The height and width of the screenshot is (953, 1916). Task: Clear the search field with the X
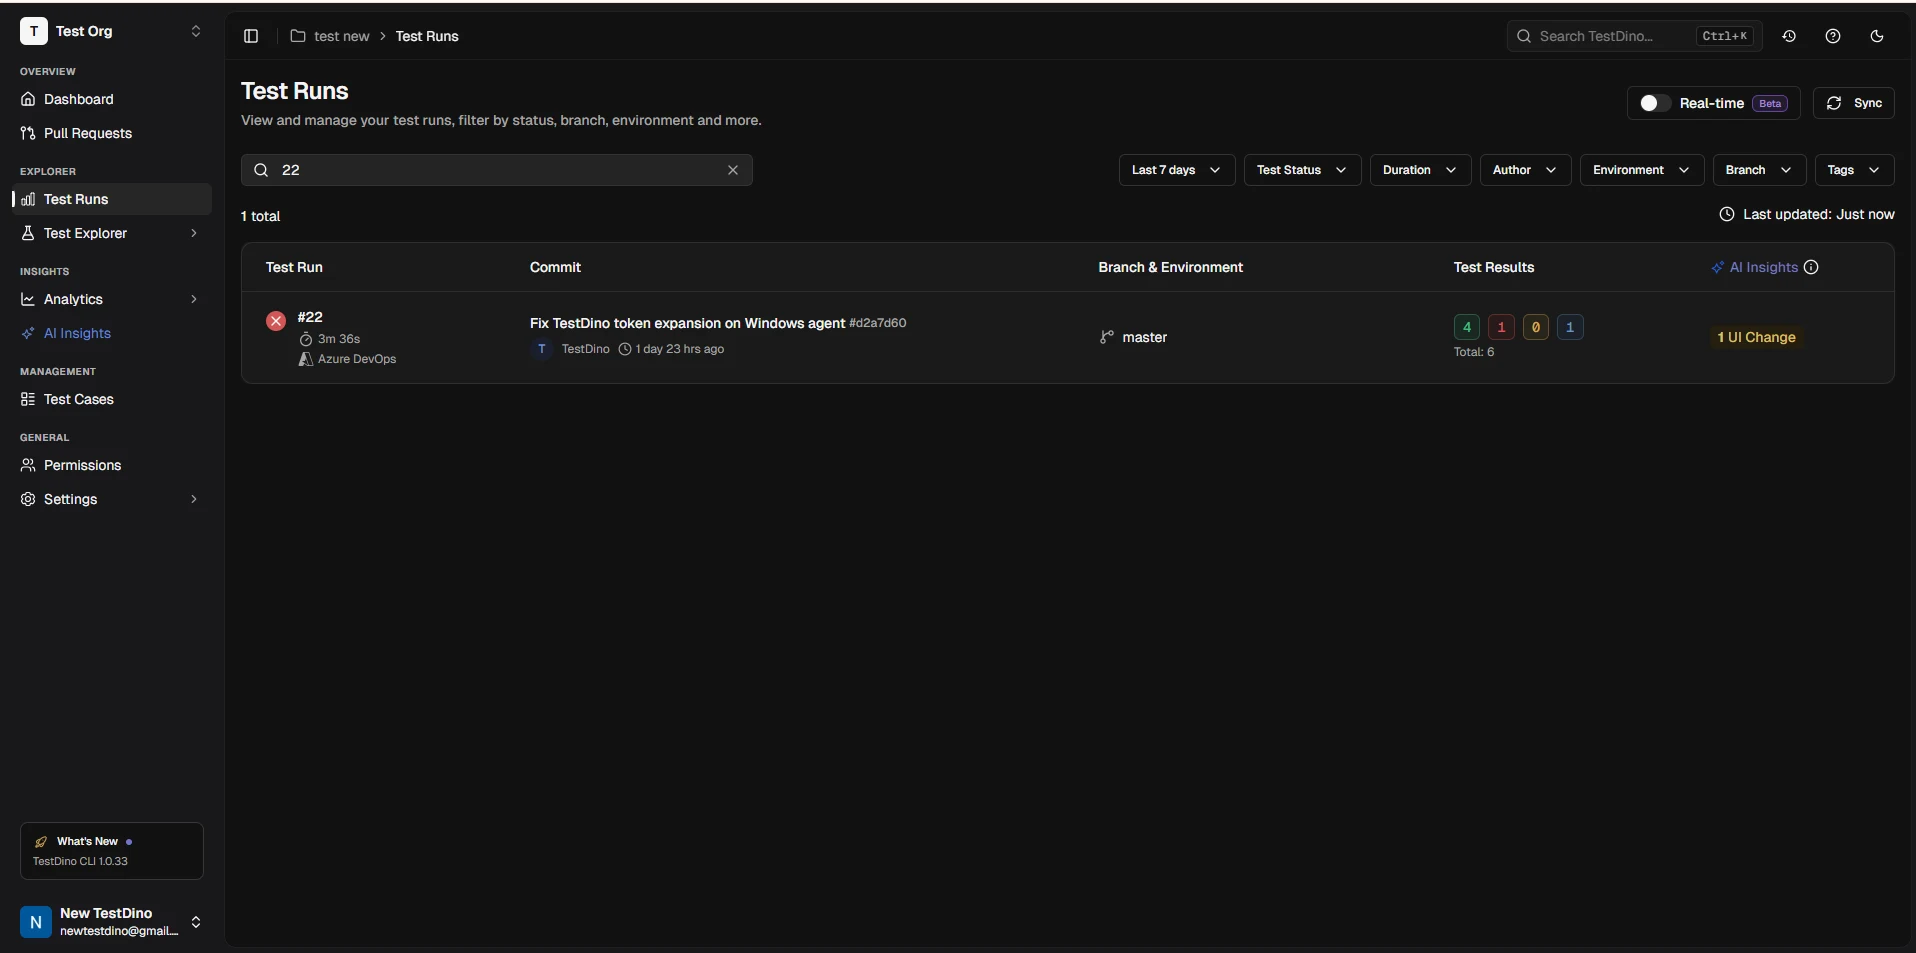[732, 170]
